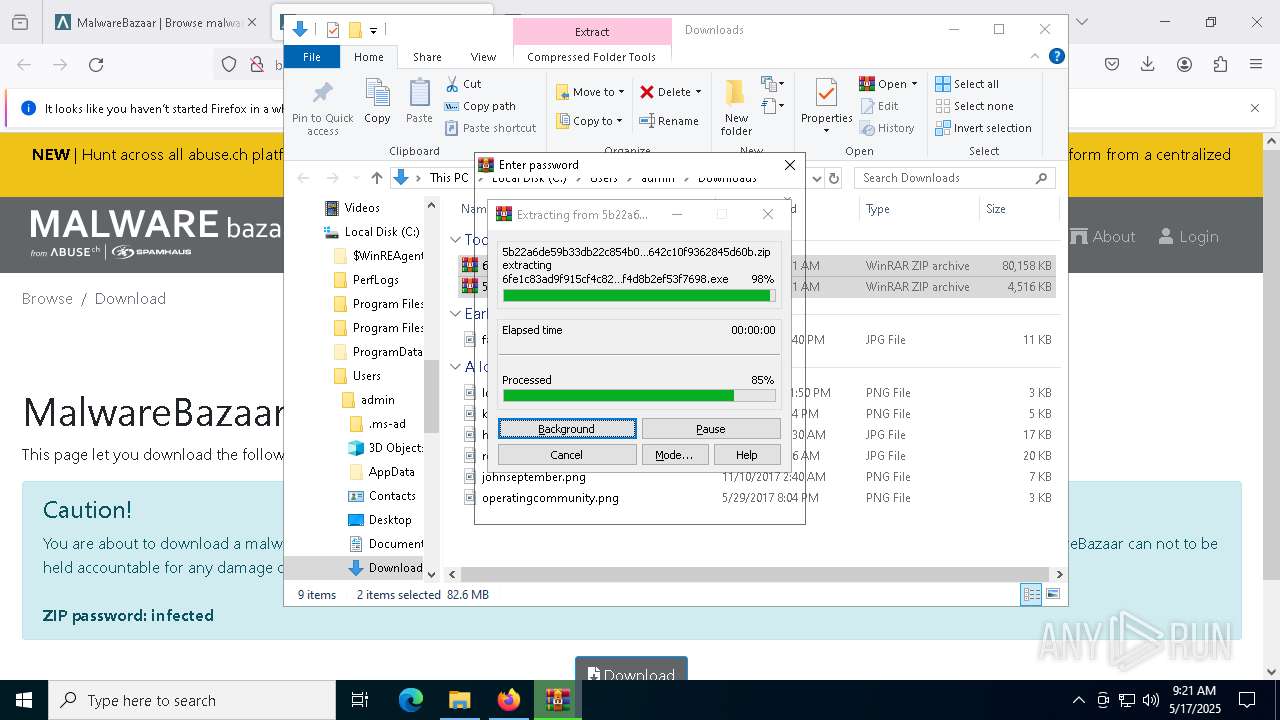Switch to Details view in status bar
1280x720 pixels.
[x=1031, y=594]
